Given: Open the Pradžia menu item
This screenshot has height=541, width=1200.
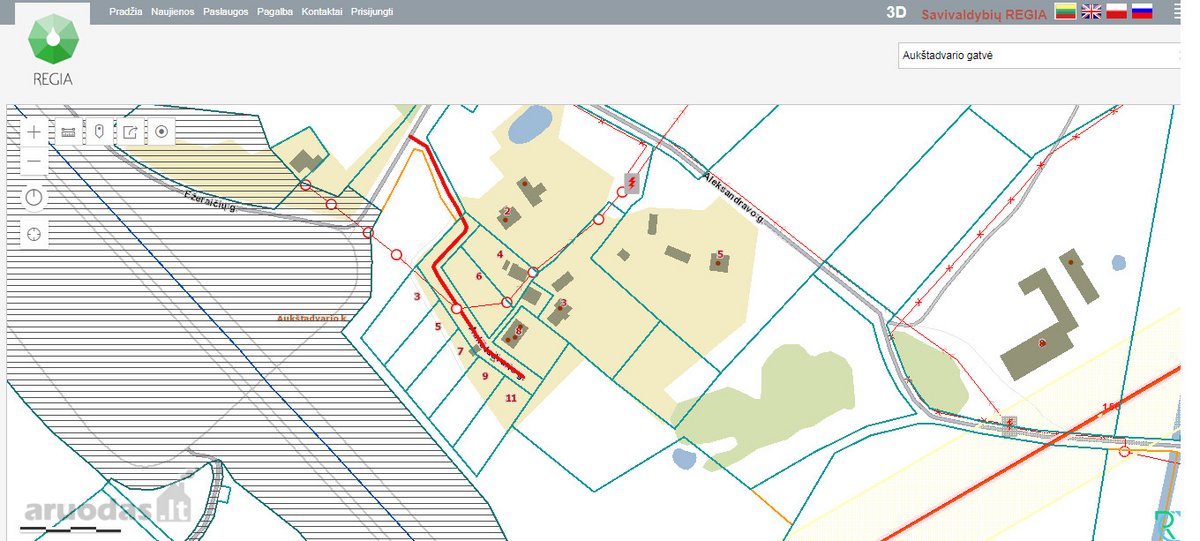Looking at the screenshot, I should (127, 12).
